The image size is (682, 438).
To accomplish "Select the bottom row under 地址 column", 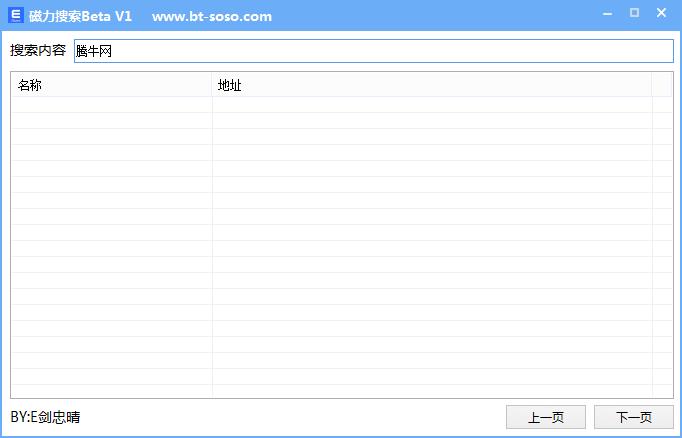I will [431, 391].
